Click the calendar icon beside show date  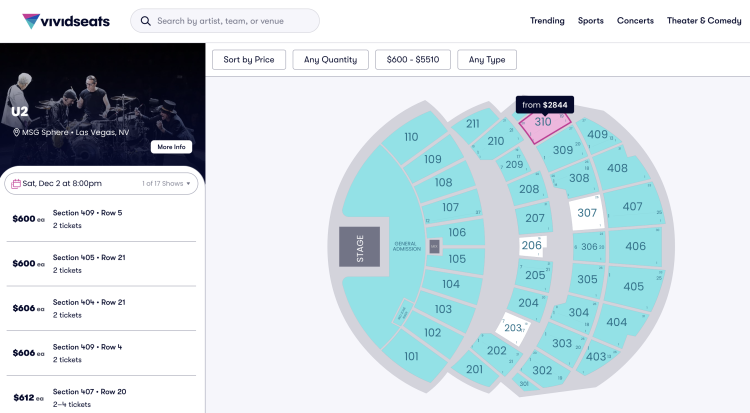point(16,183)
